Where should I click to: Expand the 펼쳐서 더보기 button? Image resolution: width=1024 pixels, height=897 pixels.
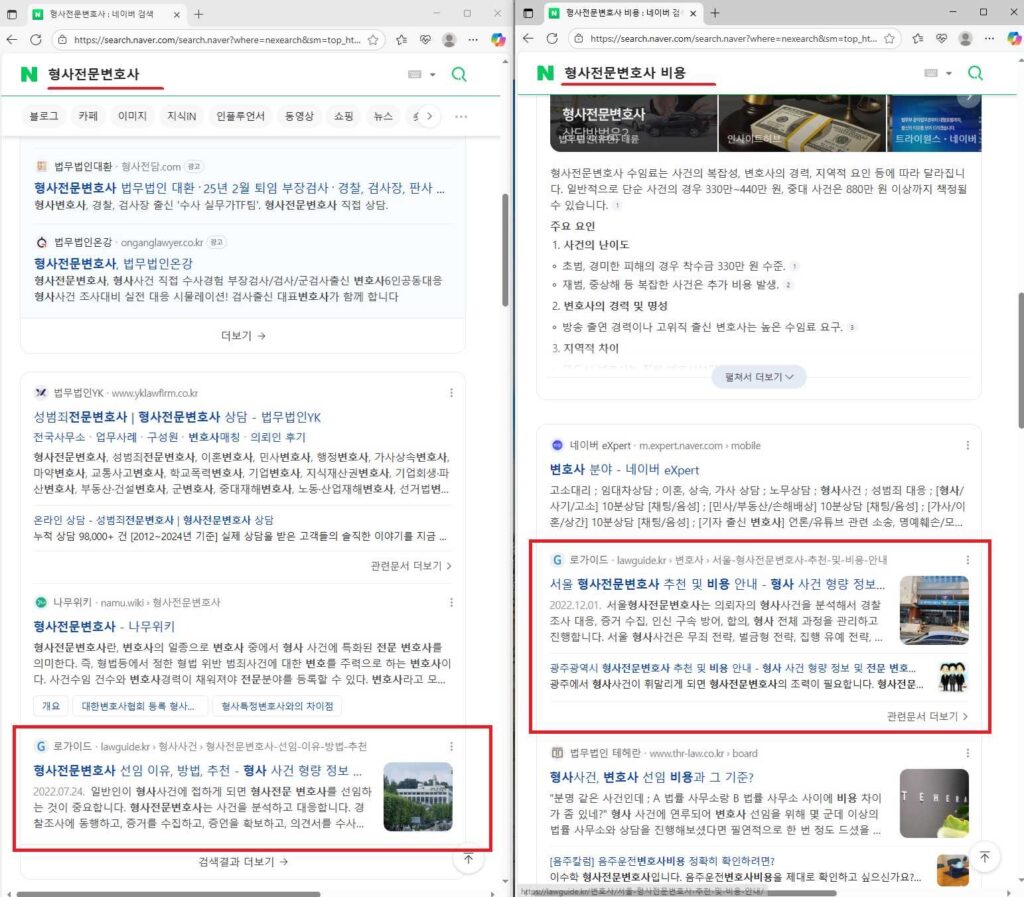click(759, 377)
